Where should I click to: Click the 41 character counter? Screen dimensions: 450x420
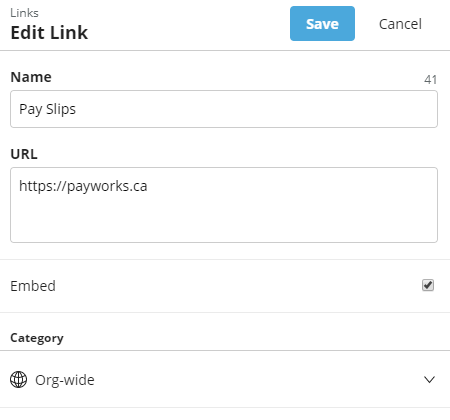[x=430, y=80]
